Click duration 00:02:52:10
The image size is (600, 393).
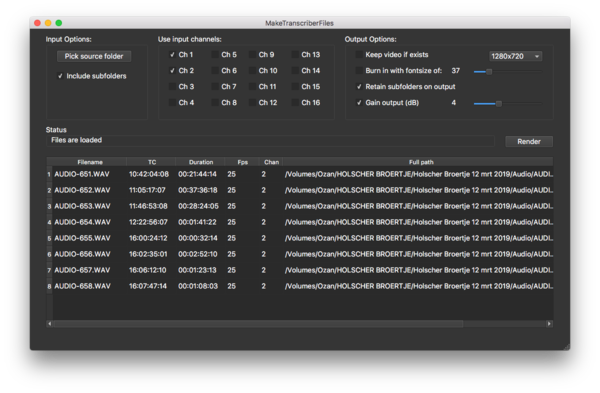(x=198, y=254)
